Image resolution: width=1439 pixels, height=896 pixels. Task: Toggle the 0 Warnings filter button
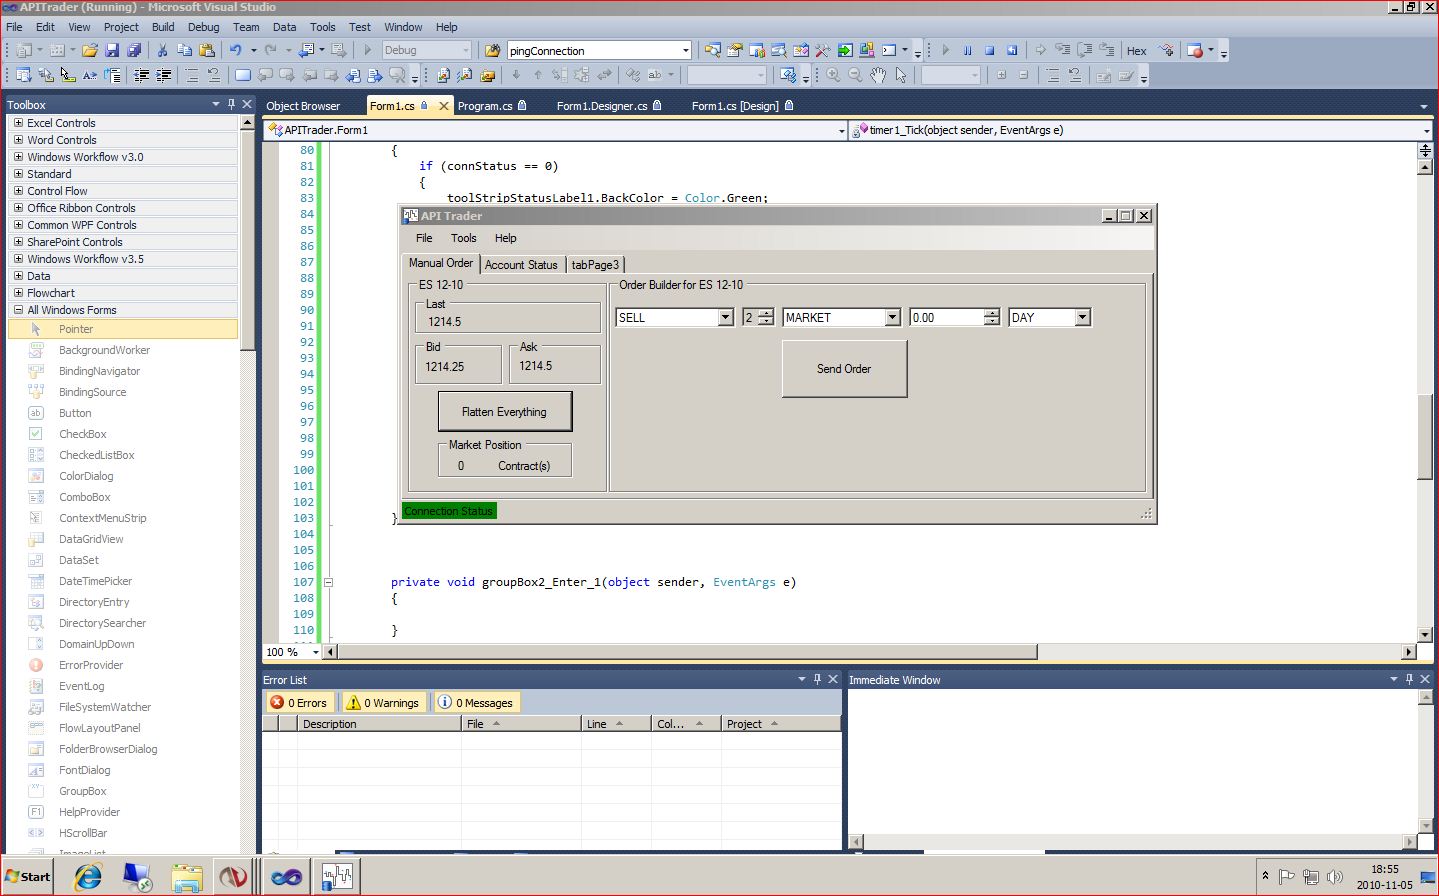pyautogui.click(x=383, y=702)
